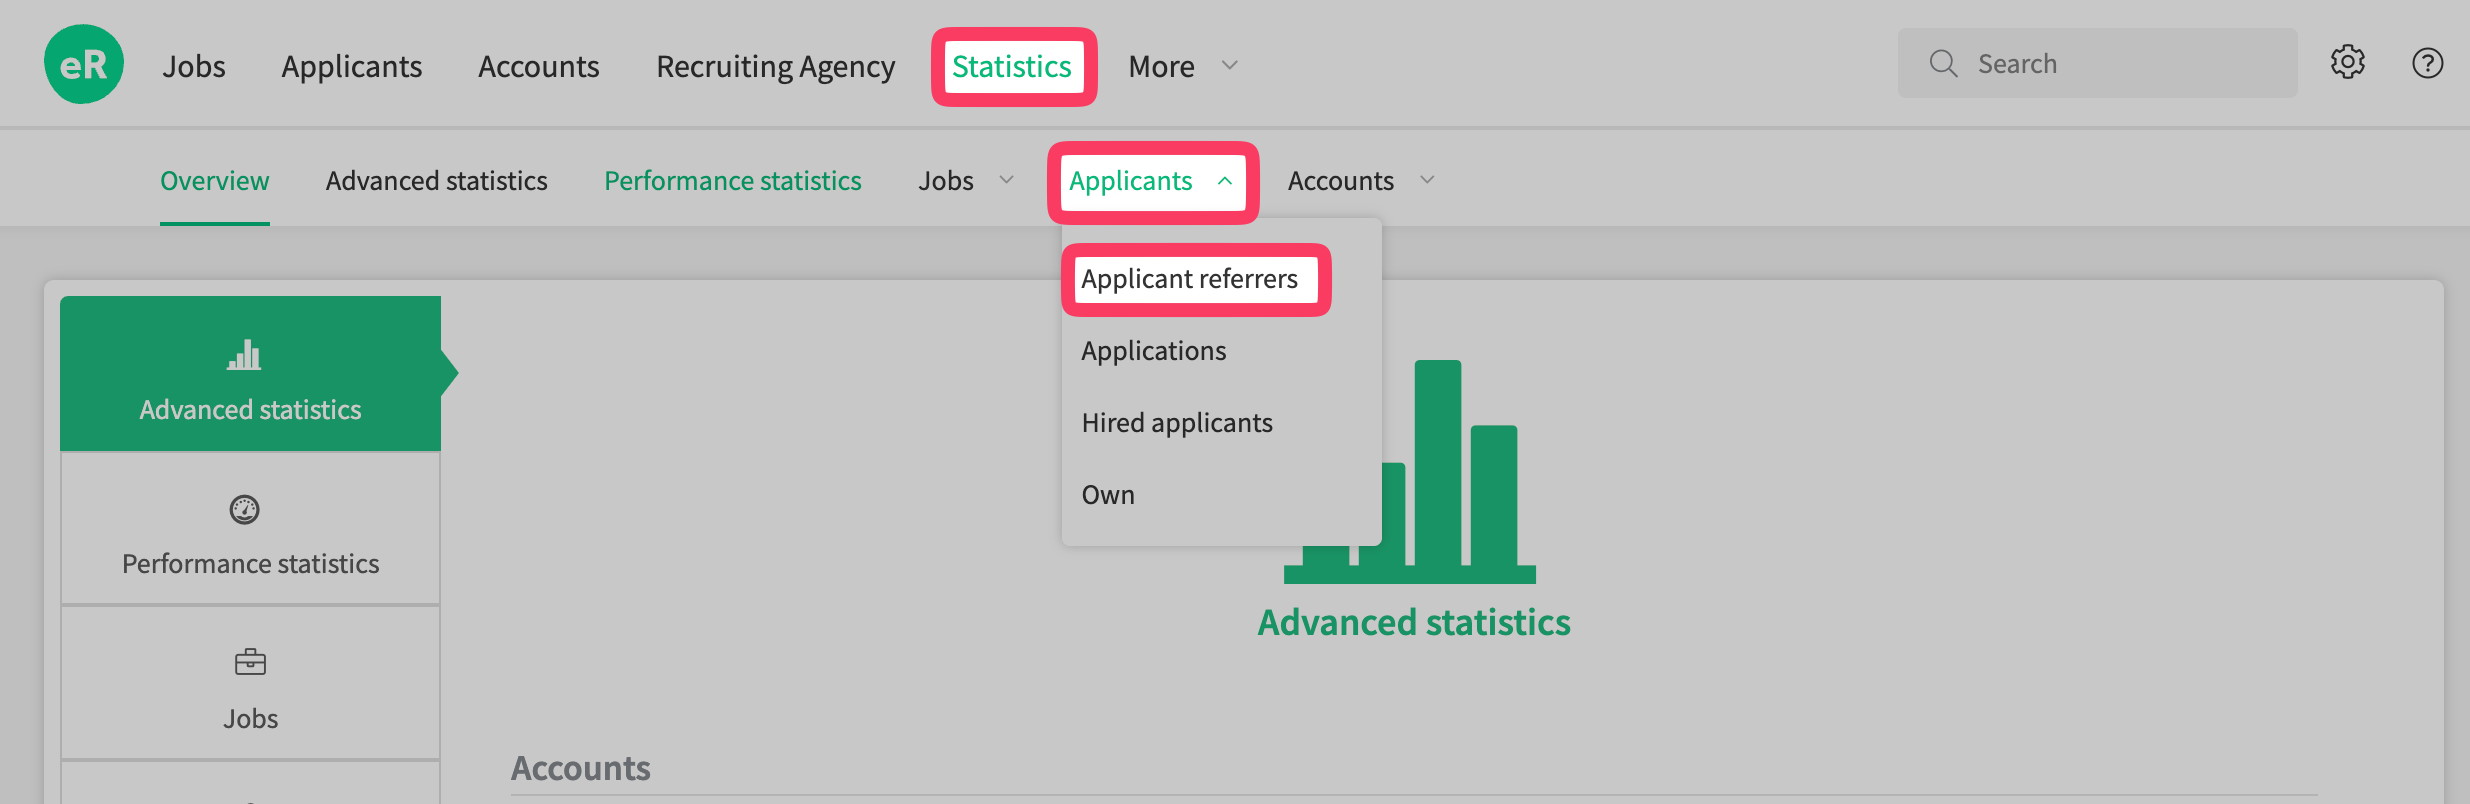Click the eR logo icon

(84, 65)
